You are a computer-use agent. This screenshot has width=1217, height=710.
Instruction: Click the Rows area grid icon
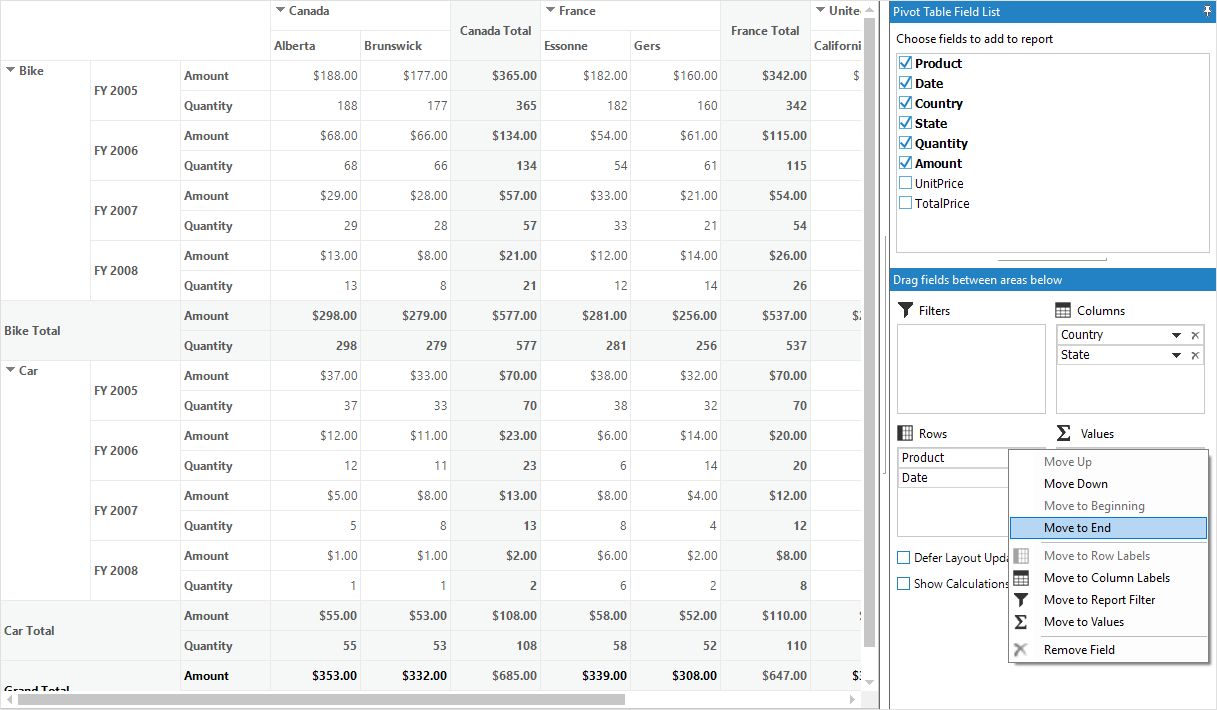coord(905,434)
